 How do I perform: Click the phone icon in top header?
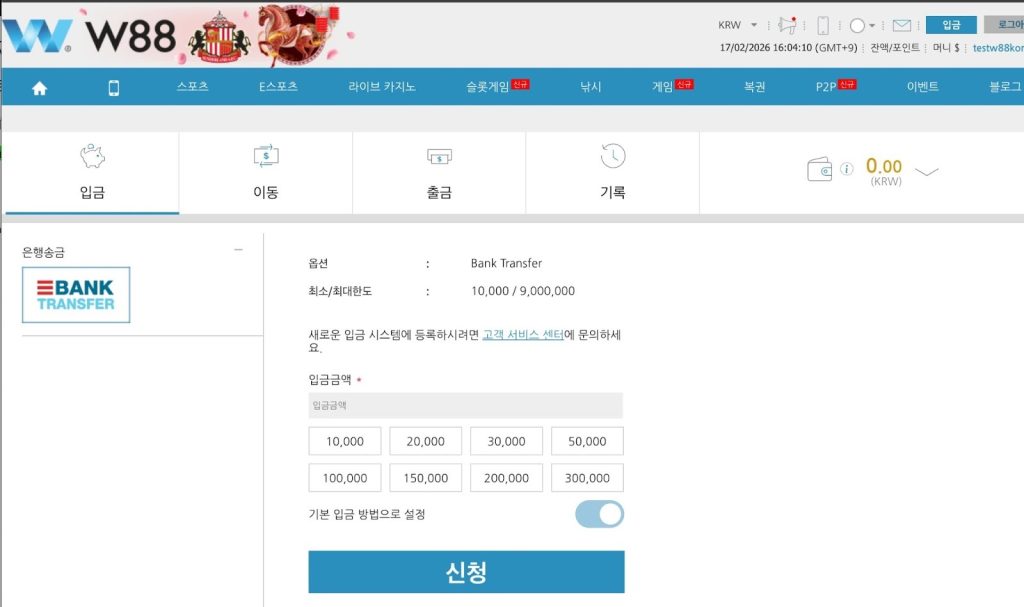pos(823,25)
